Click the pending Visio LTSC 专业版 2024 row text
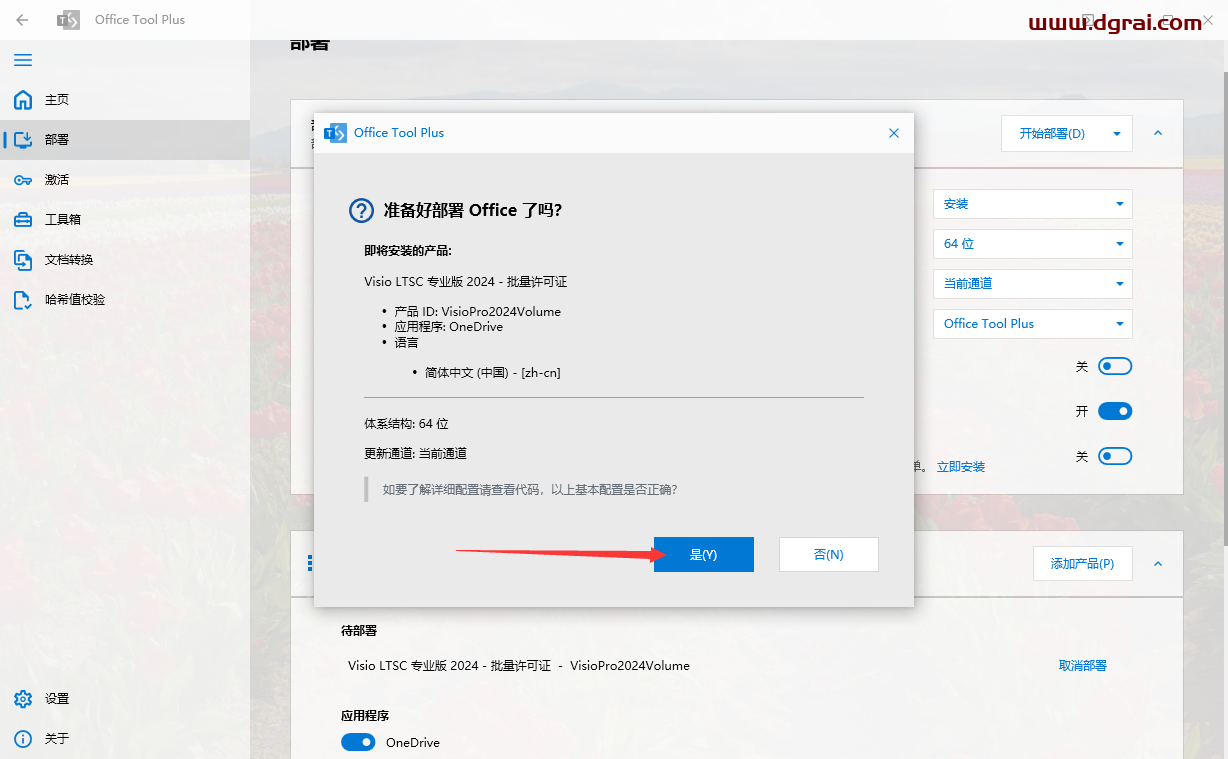 pyautogui.click(x=519, y=666)
